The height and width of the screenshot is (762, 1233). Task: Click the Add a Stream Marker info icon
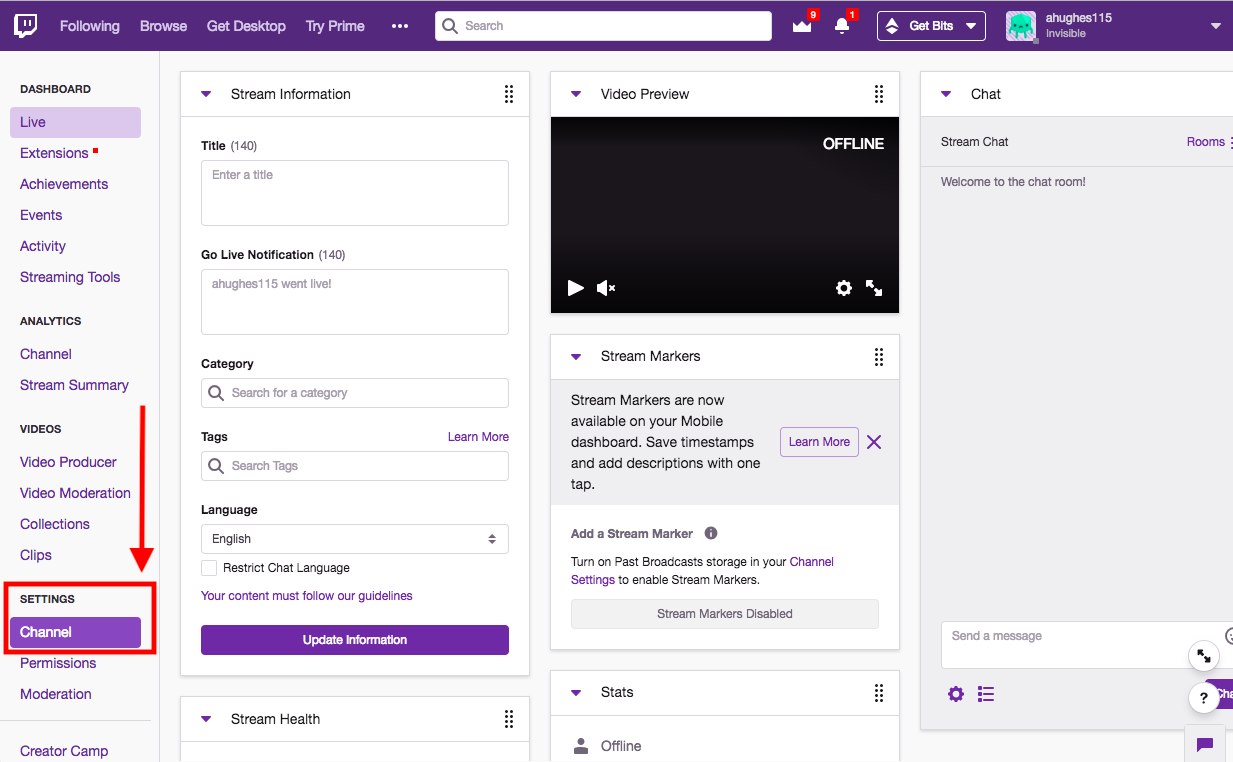pos(711,533)
